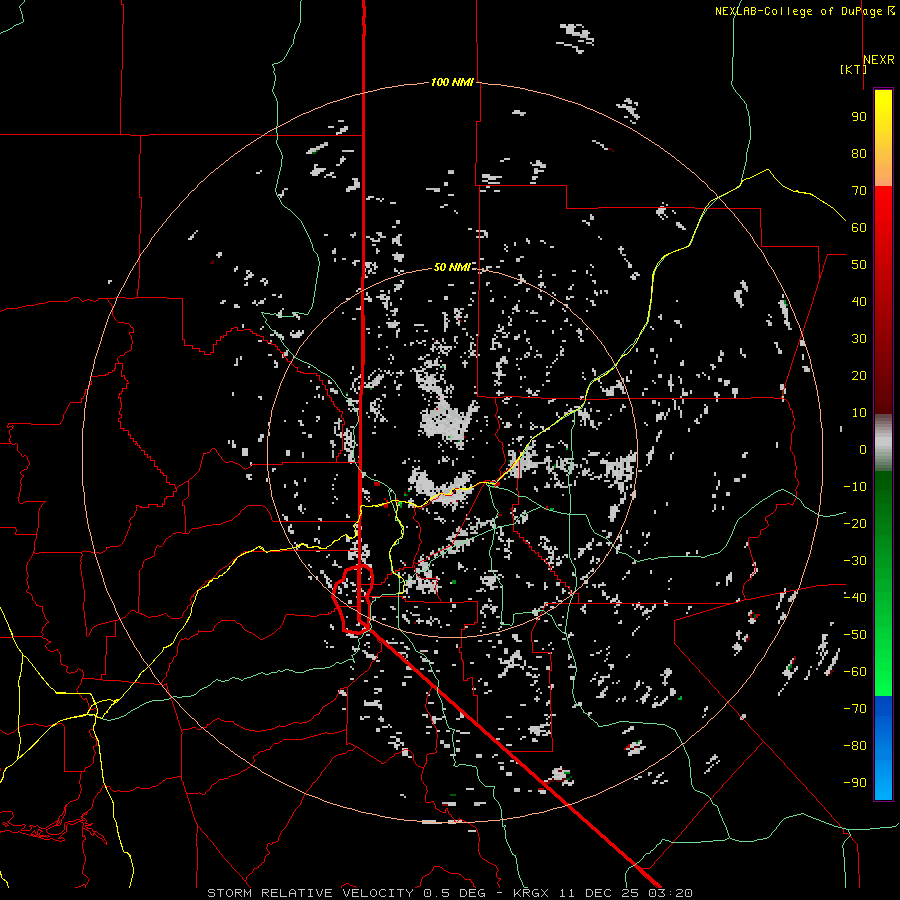Image resolution: width=900 pixels, height=900 pixels.
Task: Click the positive 70 scale value
Action: [x=859, y=191]
